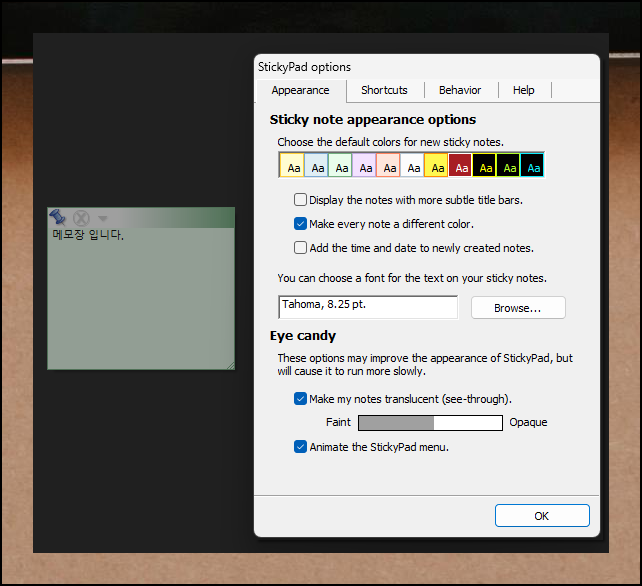Click the note text '메모장 입니다.'

pos(88,235)
